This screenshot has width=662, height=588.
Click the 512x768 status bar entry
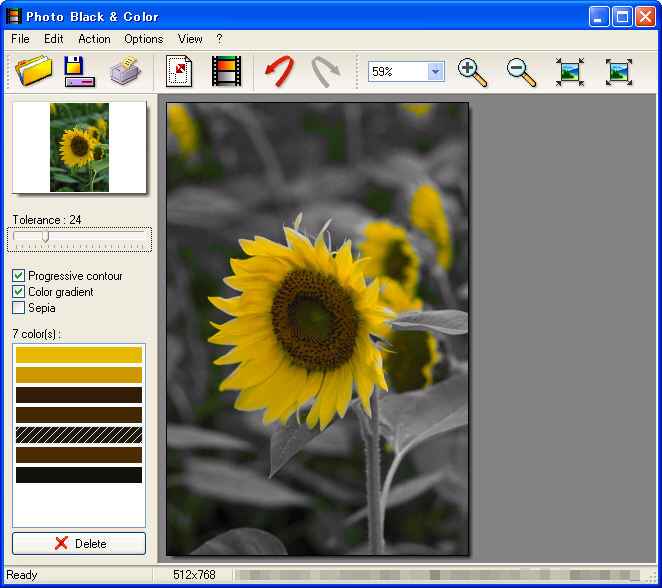point(194,574)
